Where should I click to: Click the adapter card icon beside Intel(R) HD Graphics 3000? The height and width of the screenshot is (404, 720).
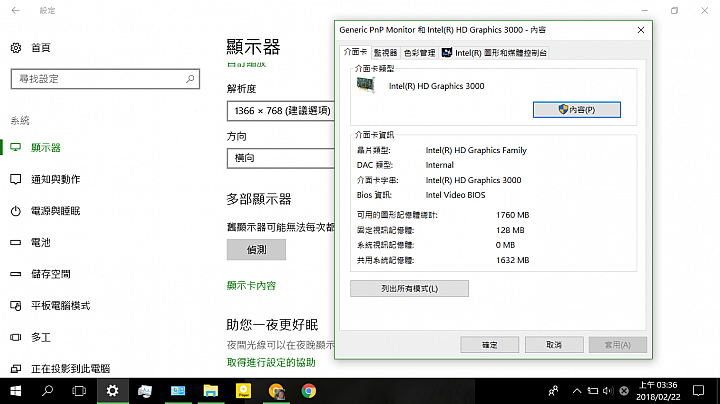(x=366, y=85)
